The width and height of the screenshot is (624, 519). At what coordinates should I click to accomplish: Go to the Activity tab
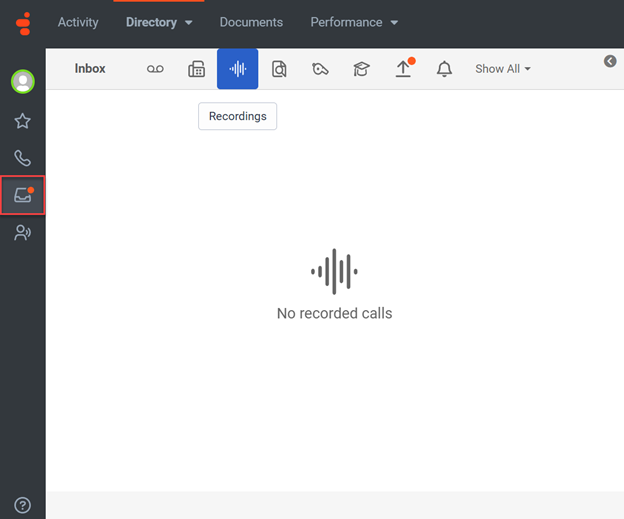pyautogui.click(x=78, y=22)
